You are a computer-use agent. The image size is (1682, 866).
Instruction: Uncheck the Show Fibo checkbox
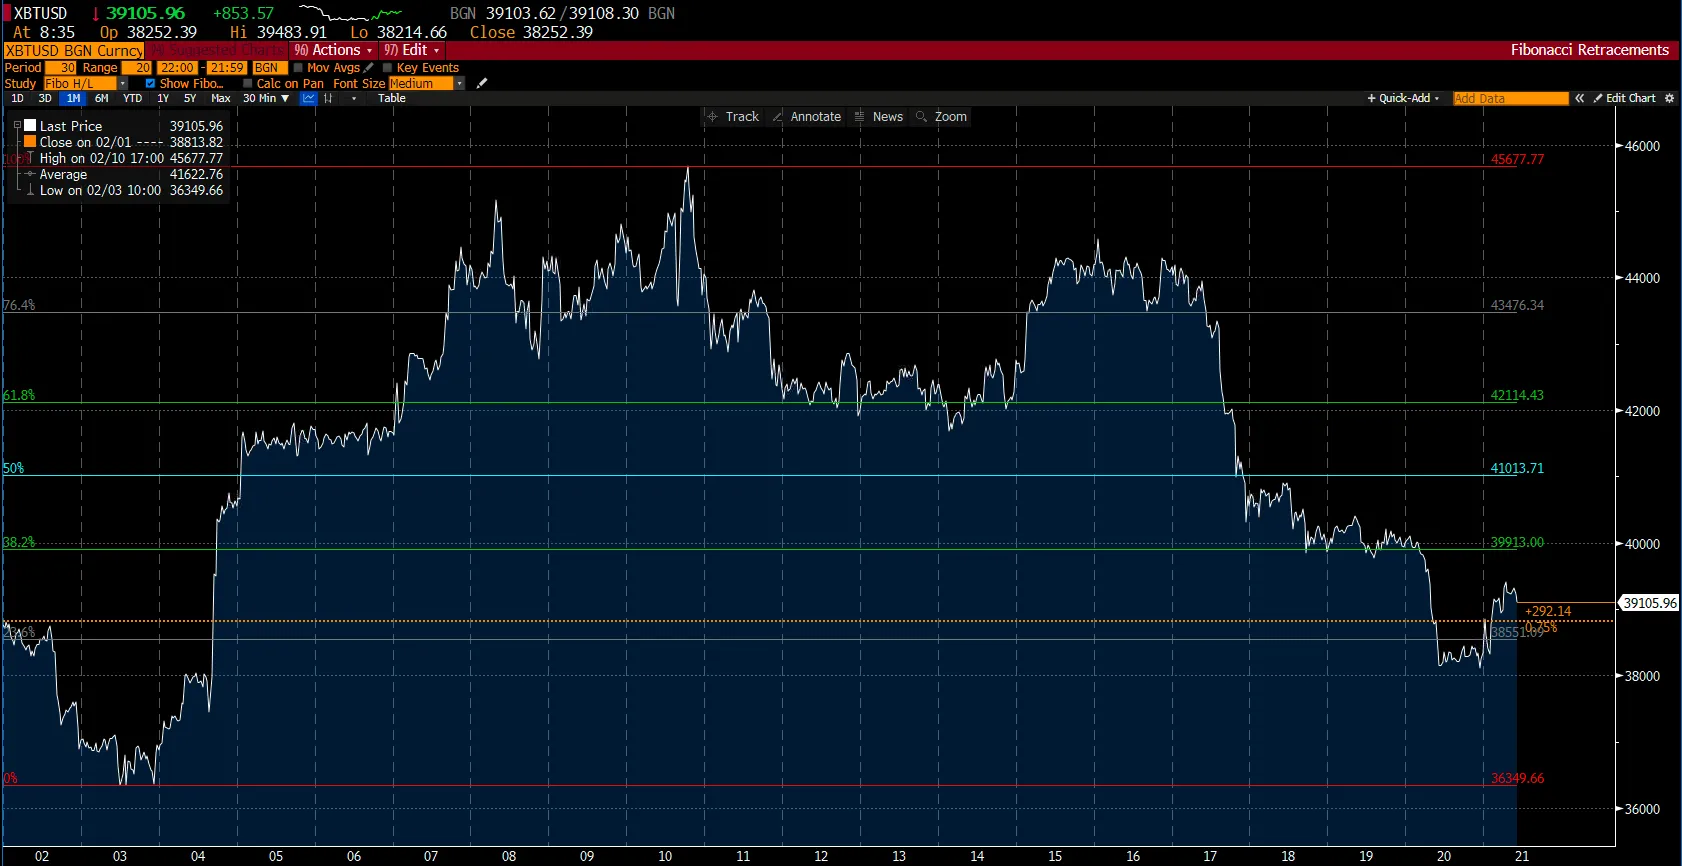tap(151, 84)
